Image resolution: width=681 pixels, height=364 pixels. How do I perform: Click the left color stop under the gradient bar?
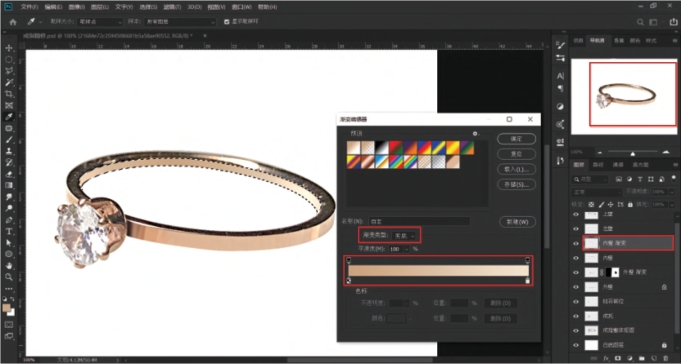[349, 281]
